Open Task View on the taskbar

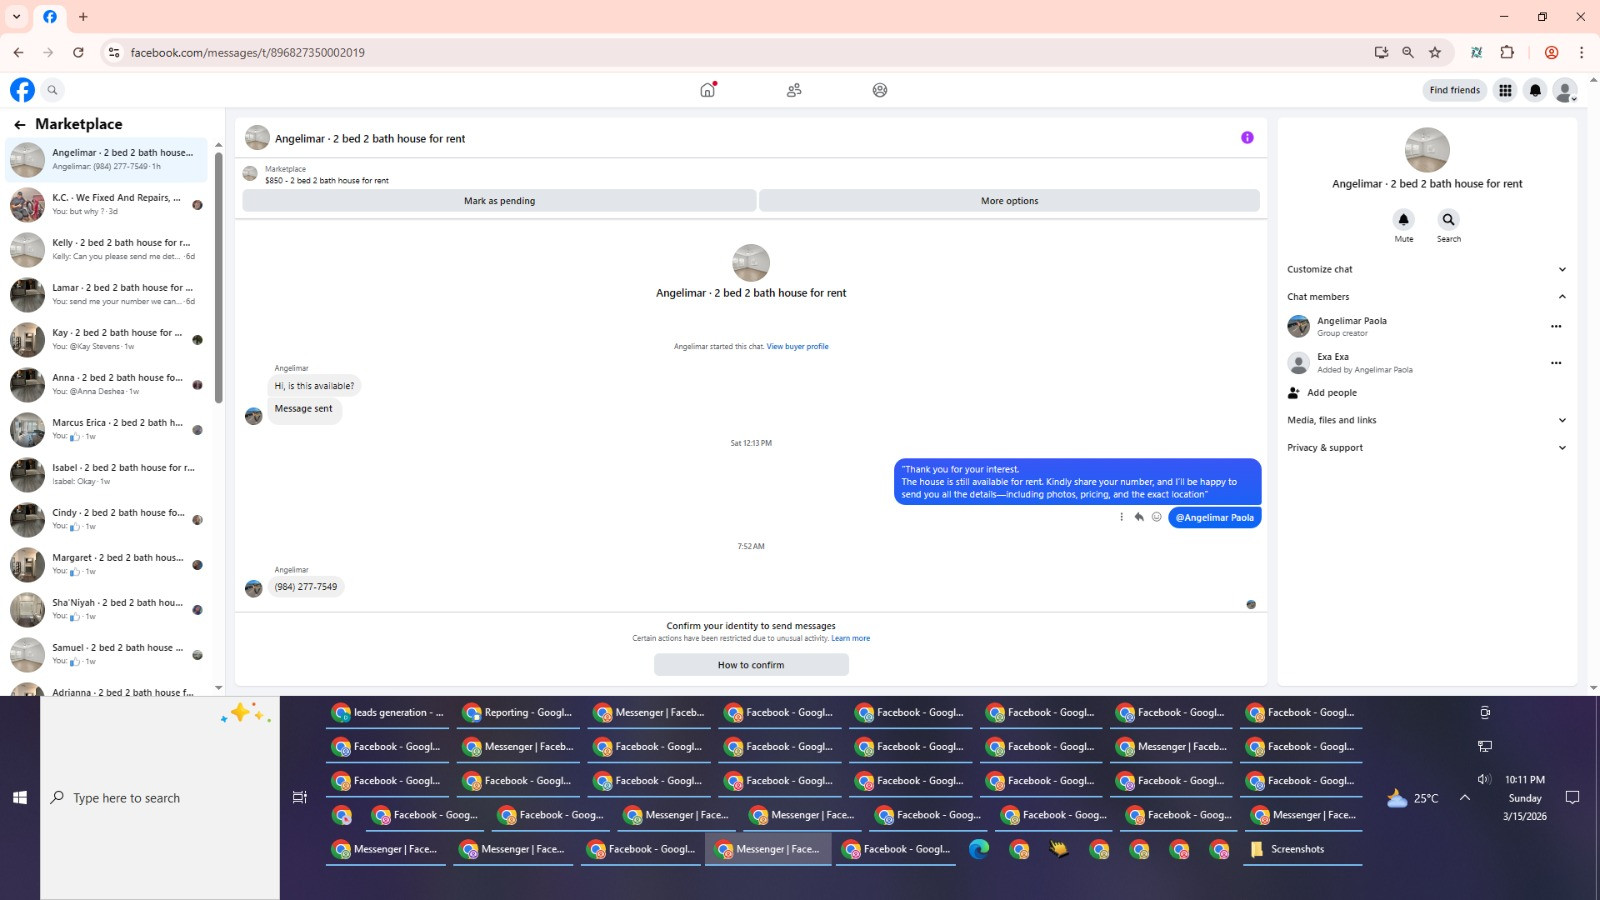click(x=299, y=798)
